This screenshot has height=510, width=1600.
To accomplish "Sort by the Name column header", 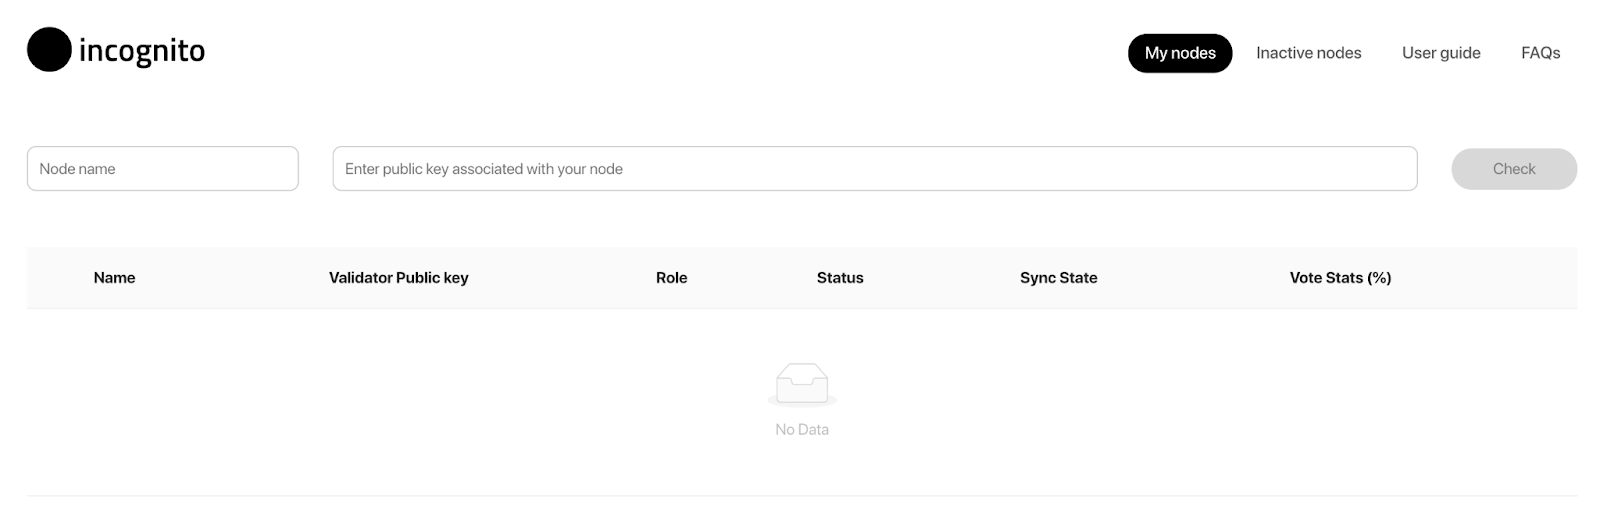I will click(x=114, y=278).
